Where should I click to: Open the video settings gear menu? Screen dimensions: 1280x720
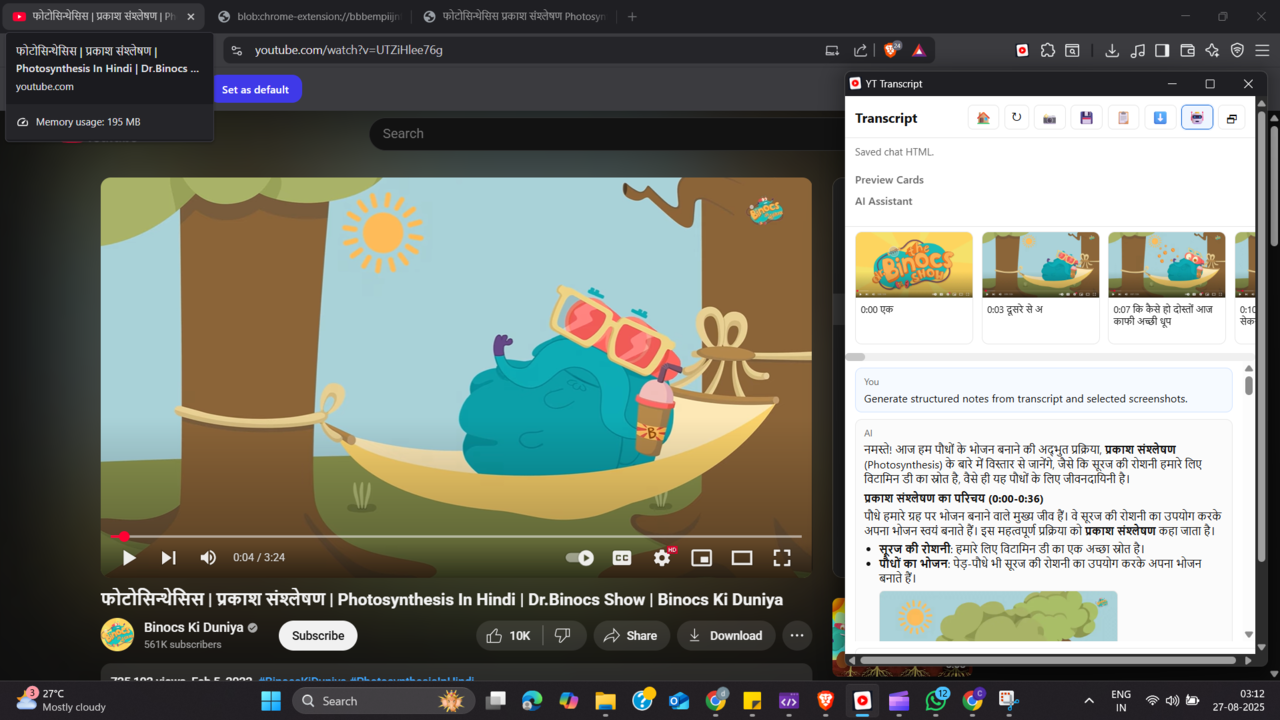tap(661, 557)
